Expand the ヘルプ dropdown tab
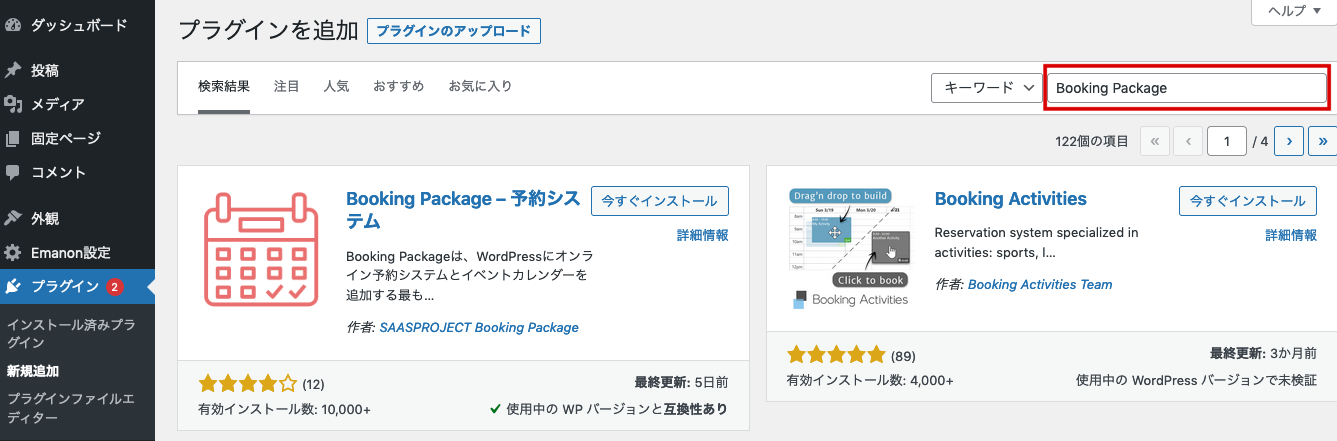 coord(1293,11)
